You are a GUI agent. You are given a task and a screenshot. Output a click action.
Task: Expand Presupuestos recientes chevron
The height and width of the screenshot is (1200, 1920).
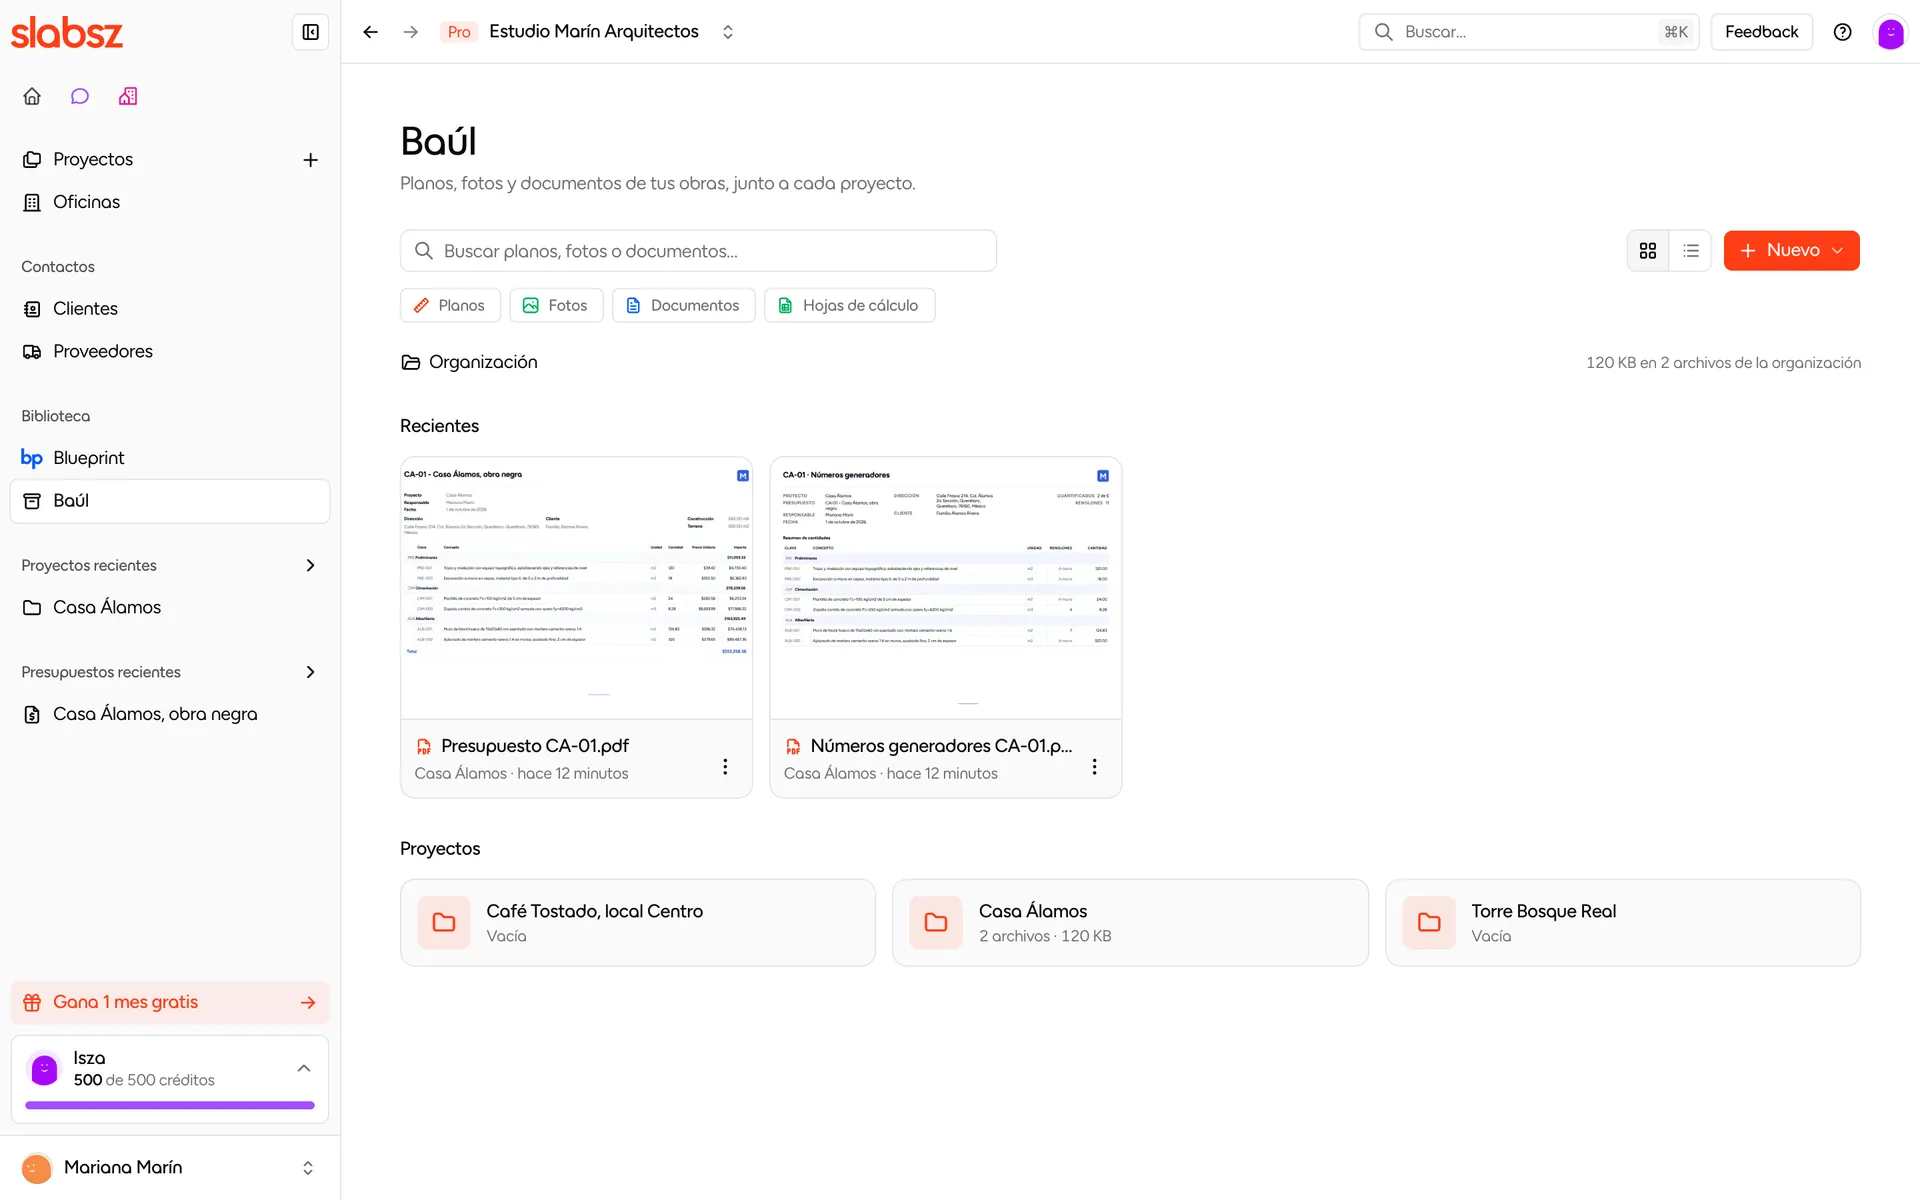[310, 672]
